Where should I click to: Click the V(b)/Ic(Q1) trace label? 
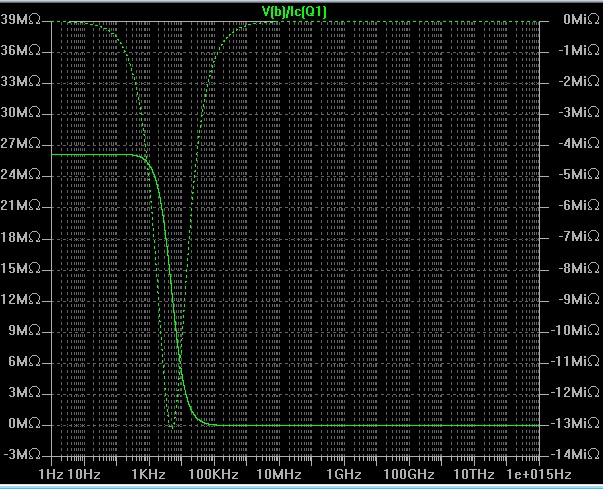(294, 12)
